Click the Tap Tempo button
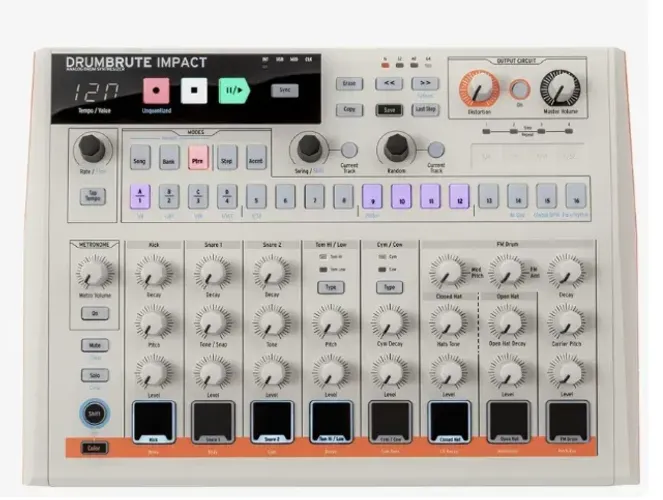 (x=93, y=196)
